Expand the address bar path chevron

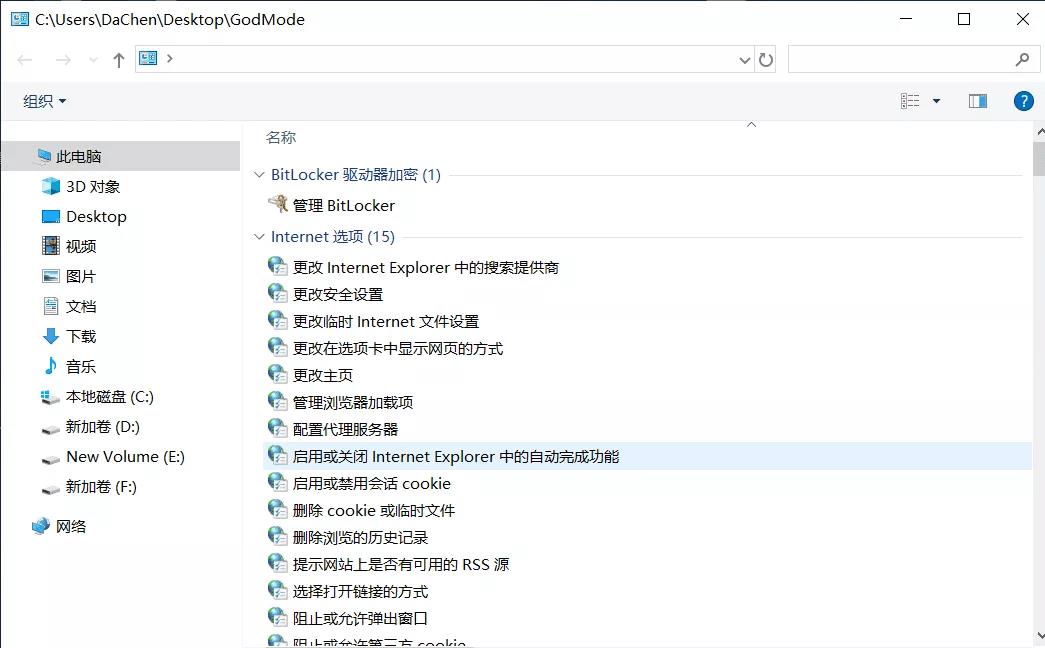click(x=170, y=59)
